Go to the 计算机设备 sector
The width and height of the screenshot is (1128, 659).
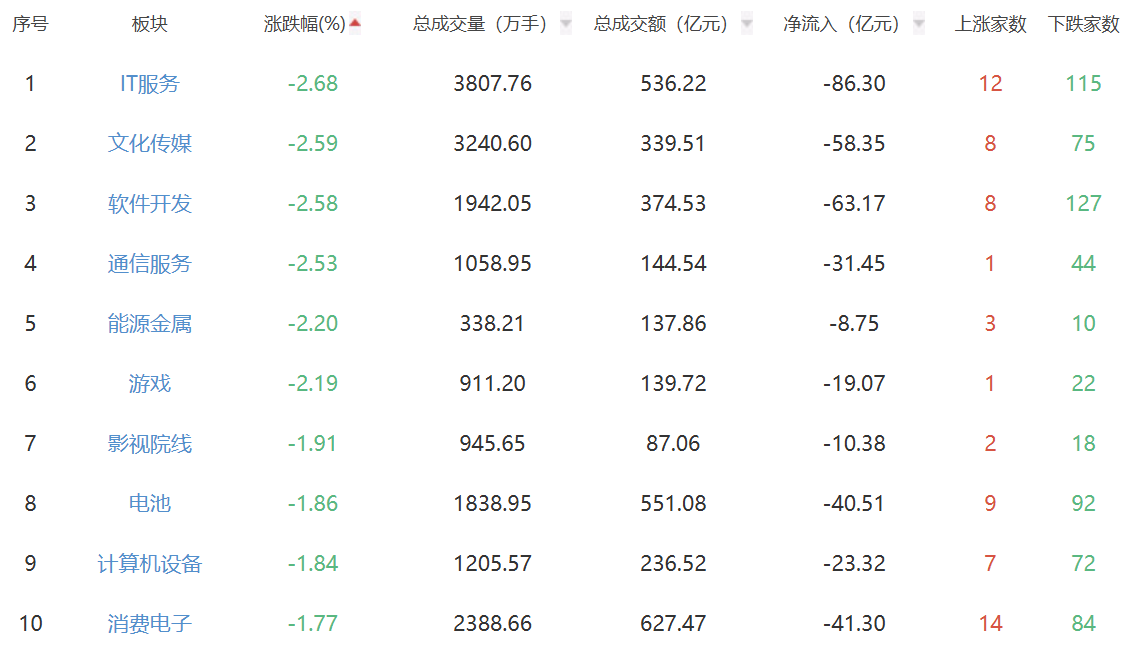click(150, 564)
